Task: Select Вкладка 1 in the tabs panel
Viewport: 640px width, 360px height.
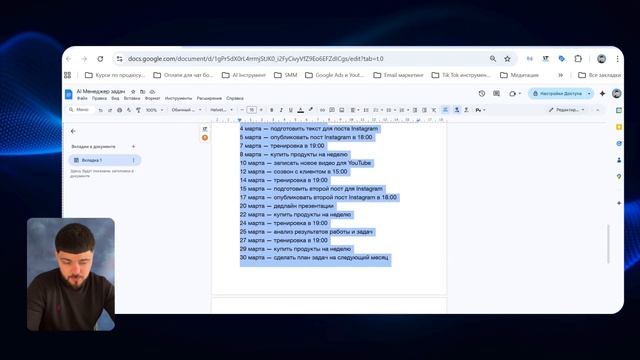Action: coord(105,160)
